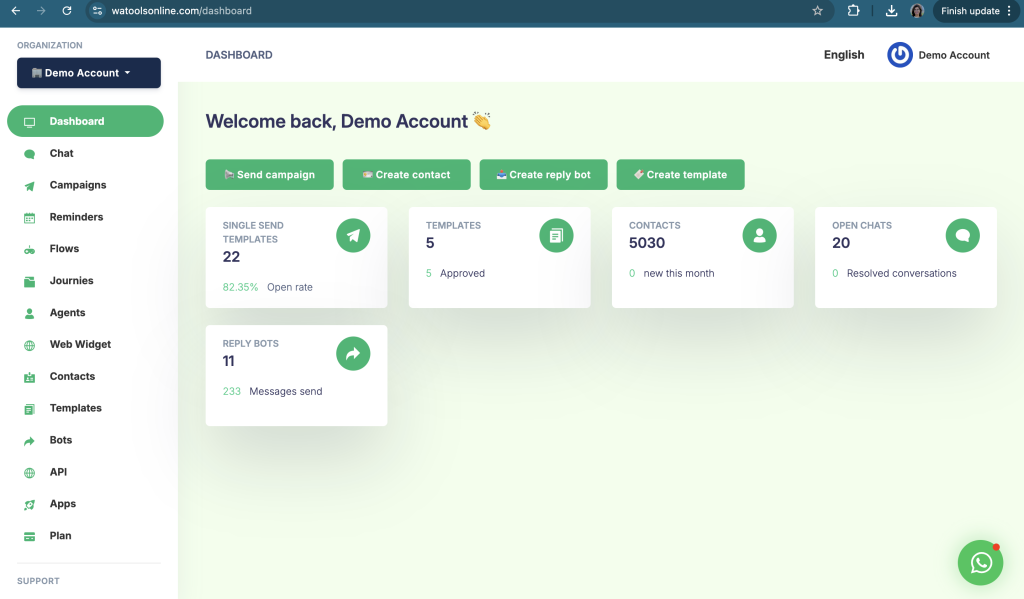Open Templates label in sidebar
1024x599 pixels.
click(x=76, y=408)
